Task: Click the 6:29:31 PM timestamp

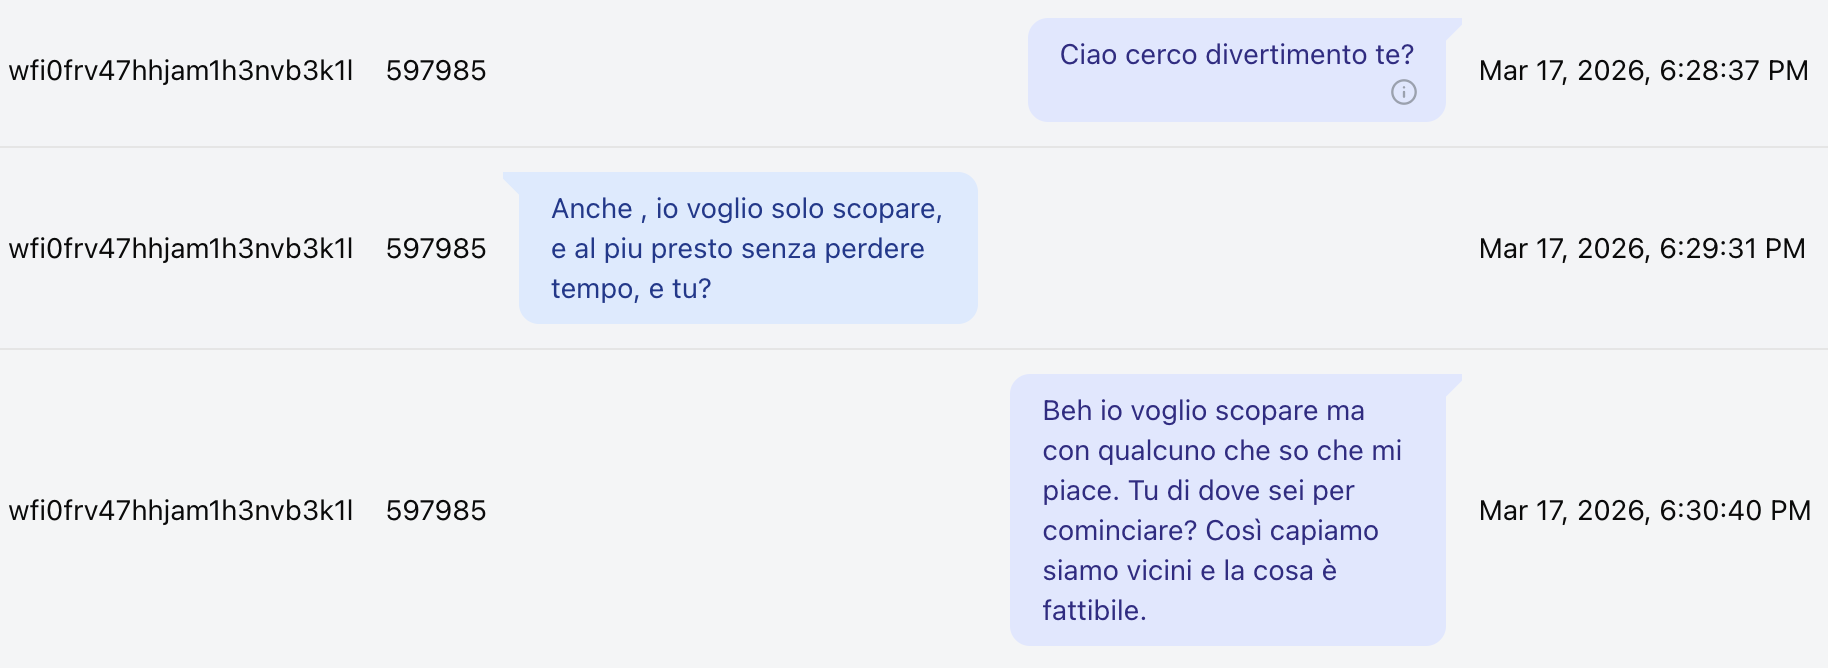Action: coord(1642,248)
